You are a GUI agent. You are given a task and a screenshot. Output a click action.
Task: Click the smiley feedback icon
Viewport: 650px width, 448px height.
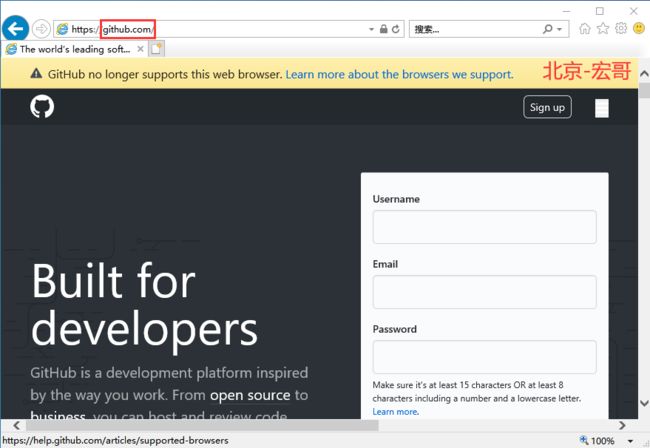click(x=639, y=29)
